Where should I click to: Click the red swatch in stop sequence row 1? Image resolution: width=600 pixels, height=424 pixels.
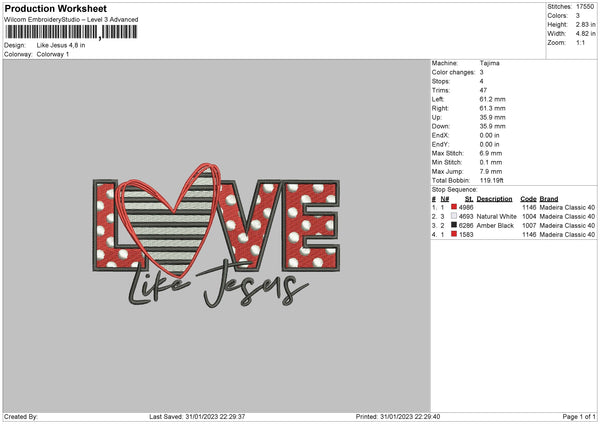click(454, 207)
